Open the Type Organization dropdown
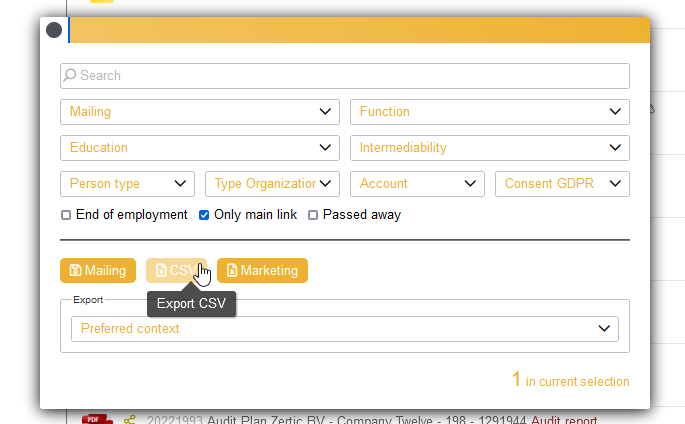 [x=272, y=184]
